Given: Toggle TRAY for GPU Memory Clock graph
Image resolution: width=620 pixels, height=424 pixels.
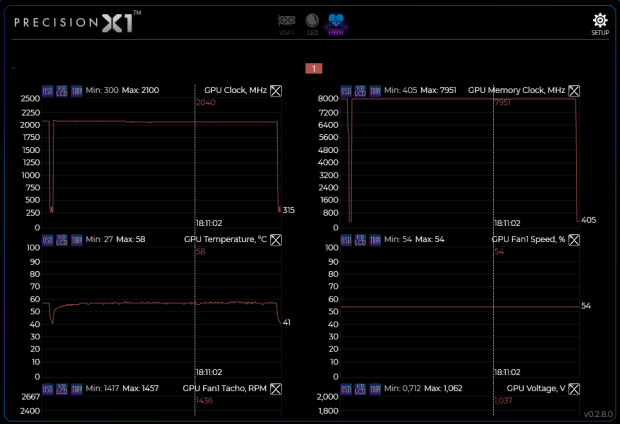Looking at the screenshot, I should point(374,91).
